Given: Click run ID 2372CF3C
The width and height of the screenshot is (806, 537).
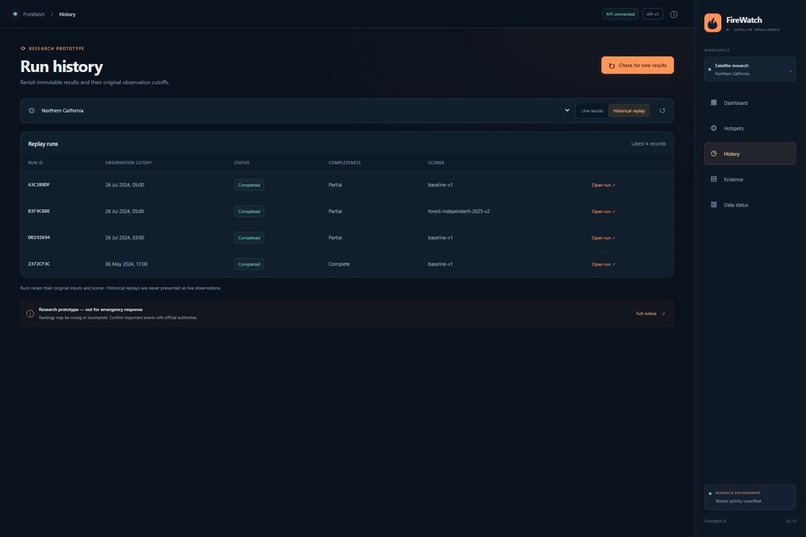Looking at the screenshot, I should click(x=39, y=264).
